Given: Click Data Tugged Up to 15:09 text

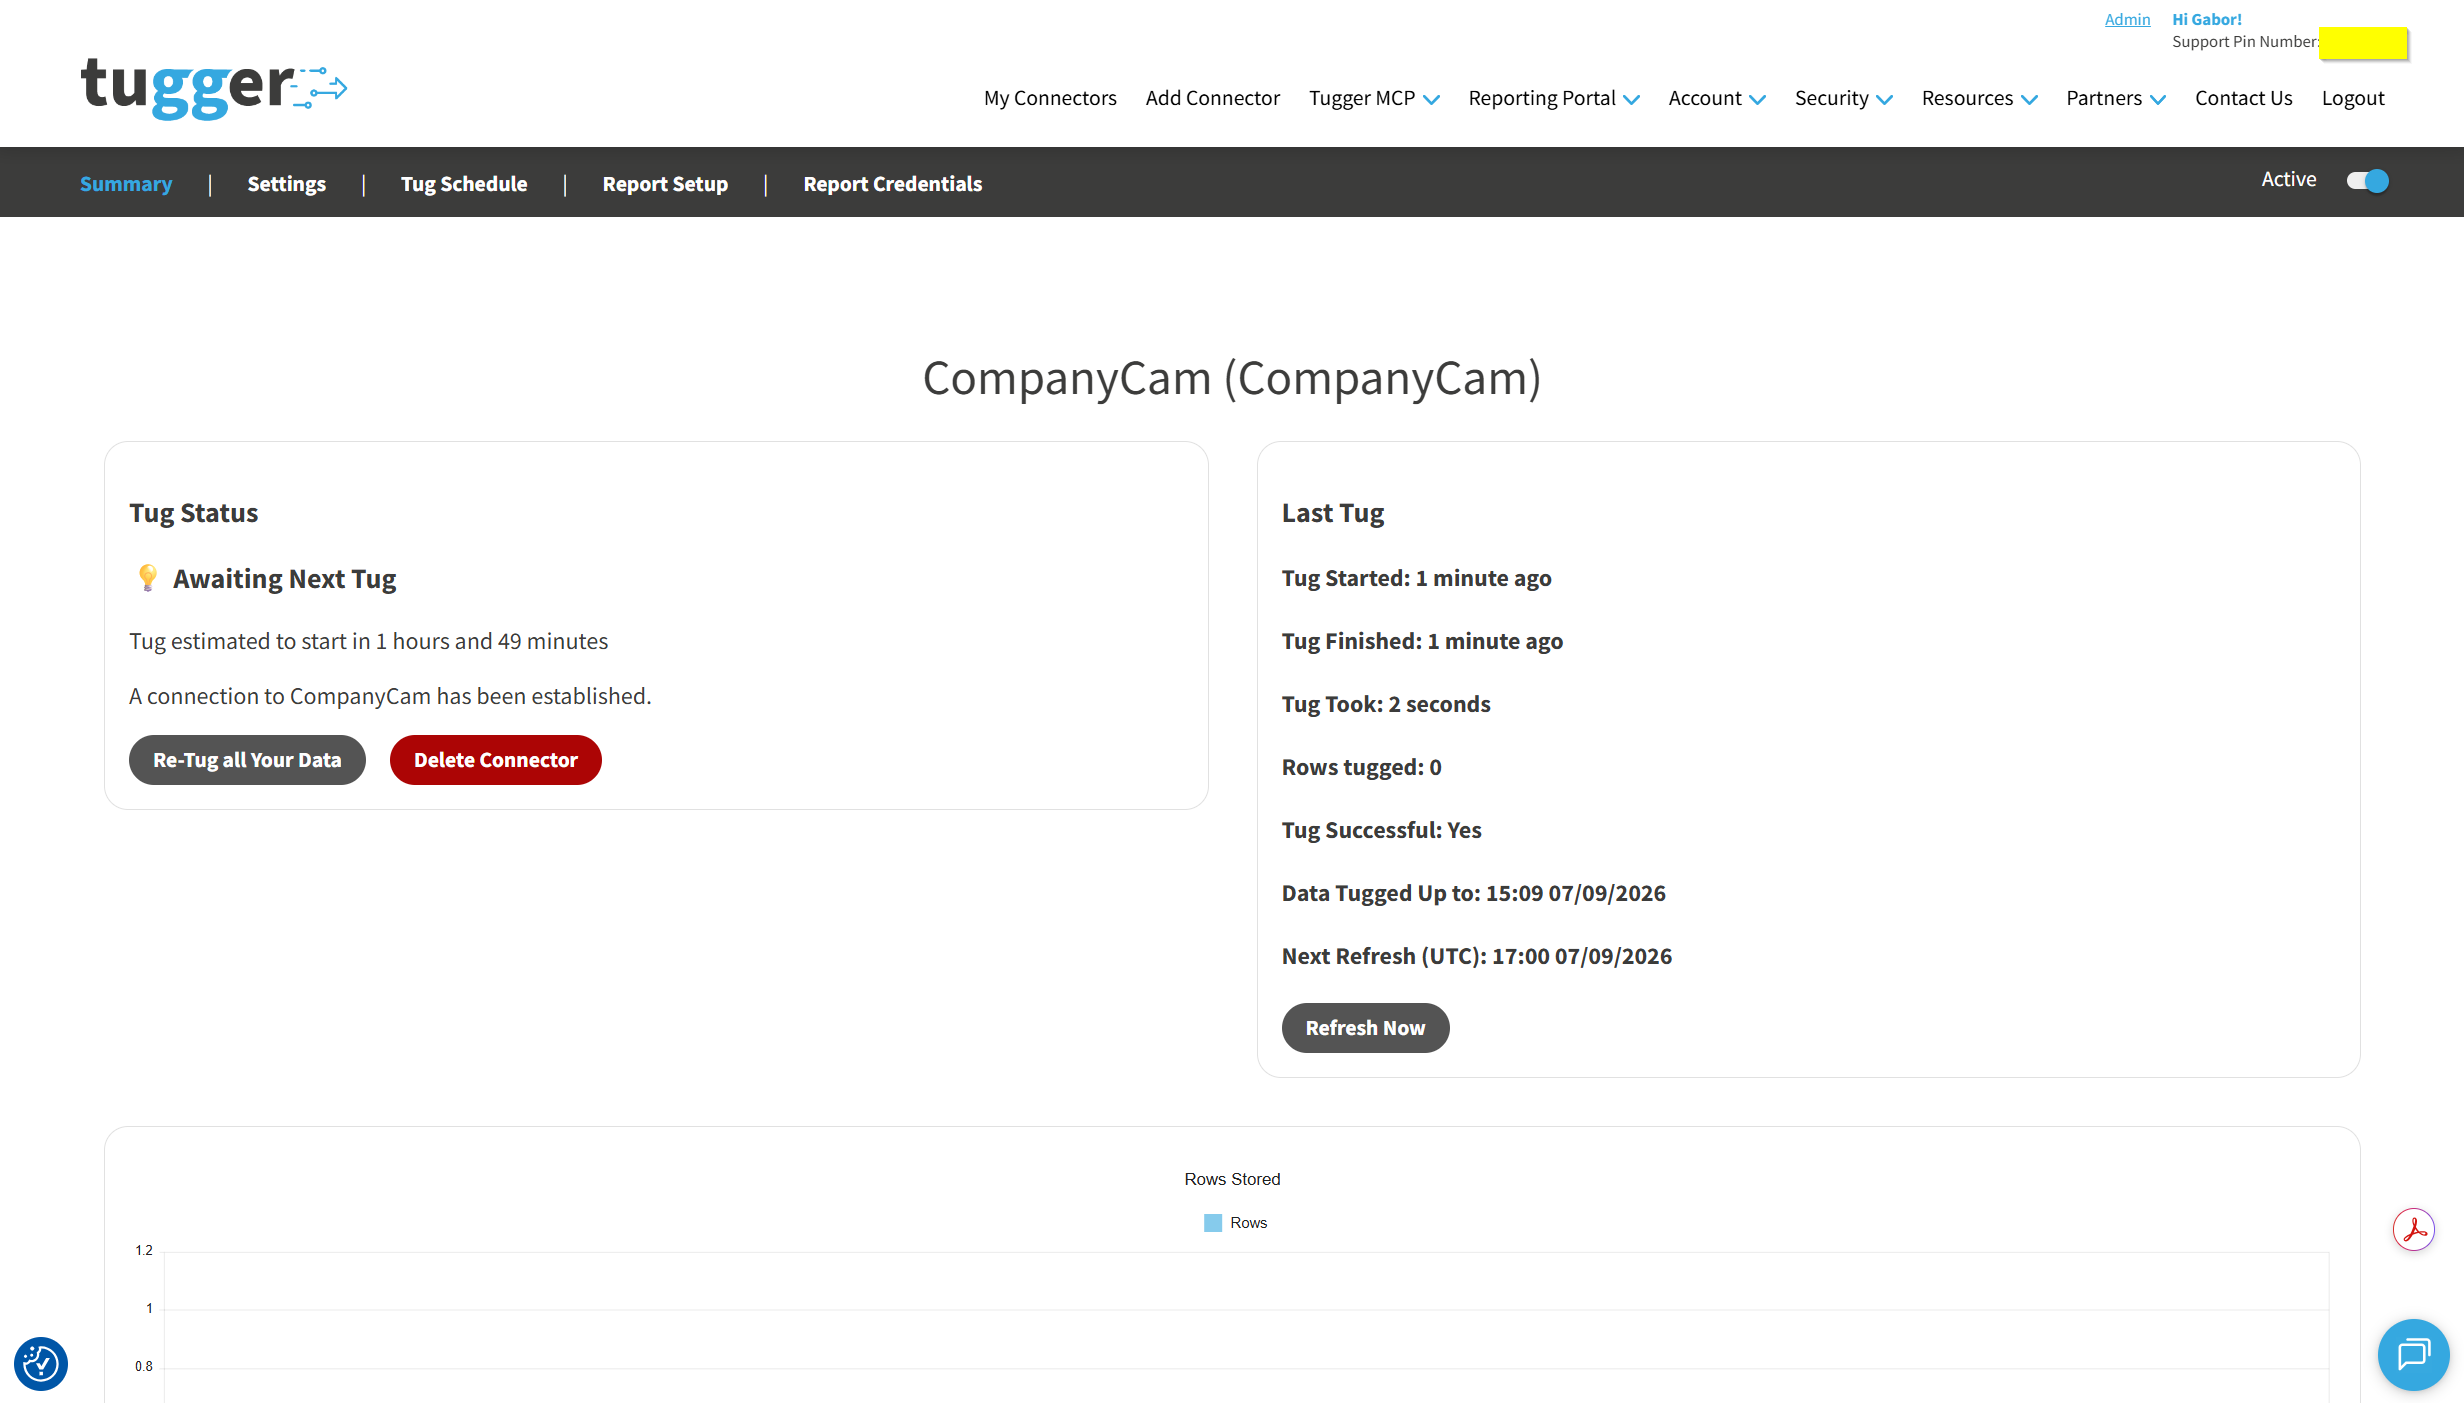Looking at the screenshot, I should pos(1473,893).
